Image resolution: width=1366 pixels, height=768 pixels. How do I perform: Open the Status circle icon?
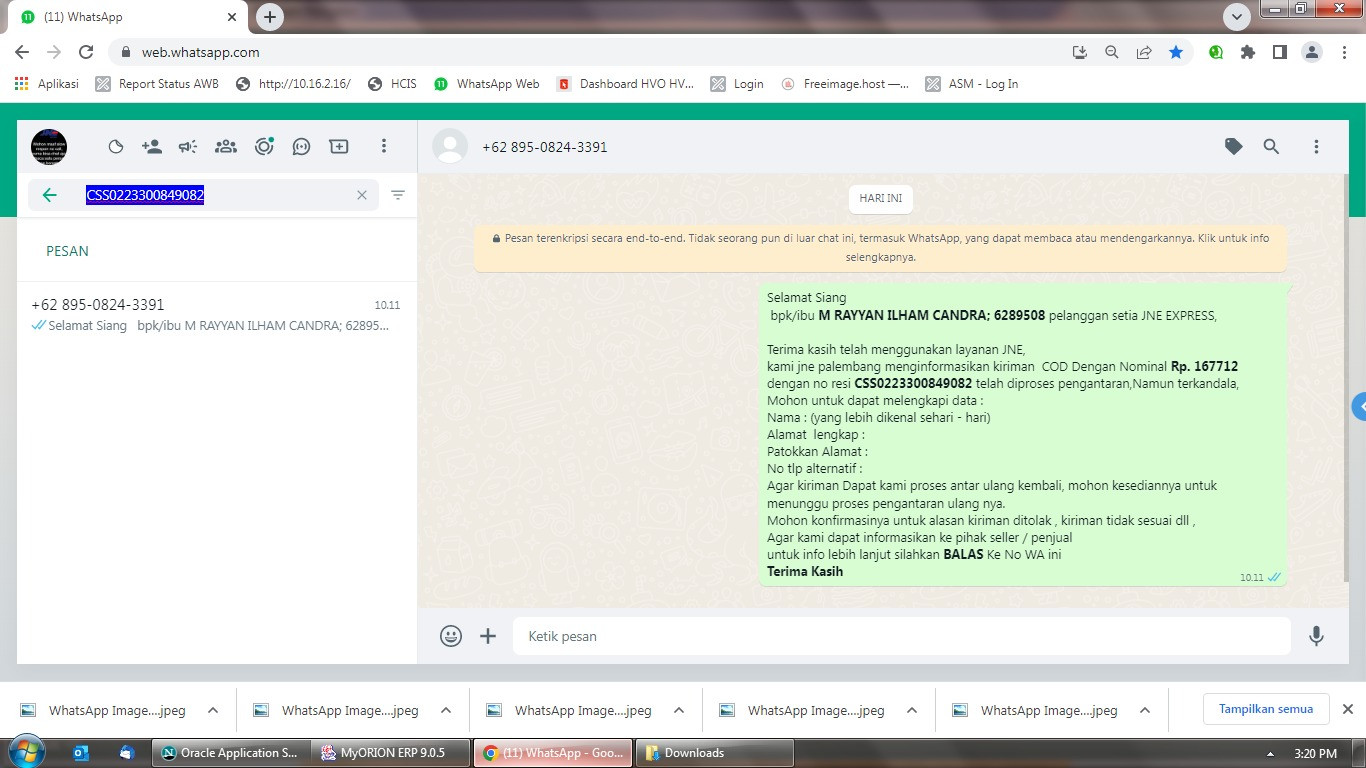click(x=116, y=147)
